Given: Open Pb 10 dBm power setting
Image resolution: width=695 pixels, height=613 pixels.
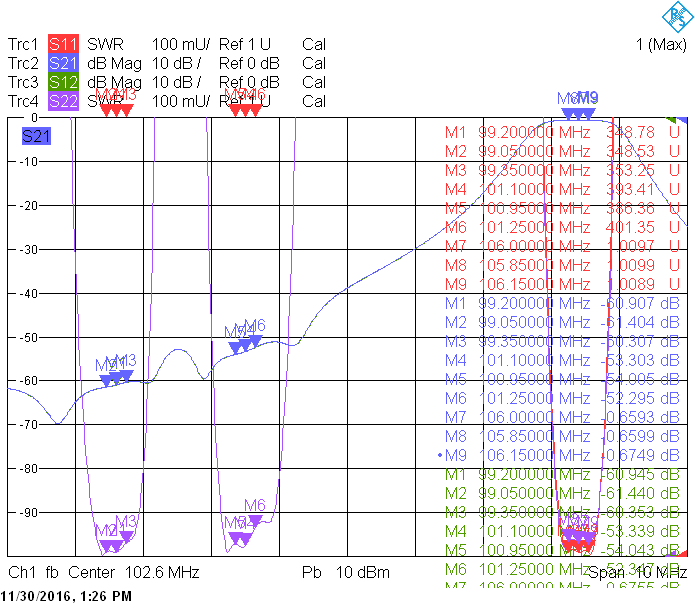Looking at the screenshot, I should 346,573.
